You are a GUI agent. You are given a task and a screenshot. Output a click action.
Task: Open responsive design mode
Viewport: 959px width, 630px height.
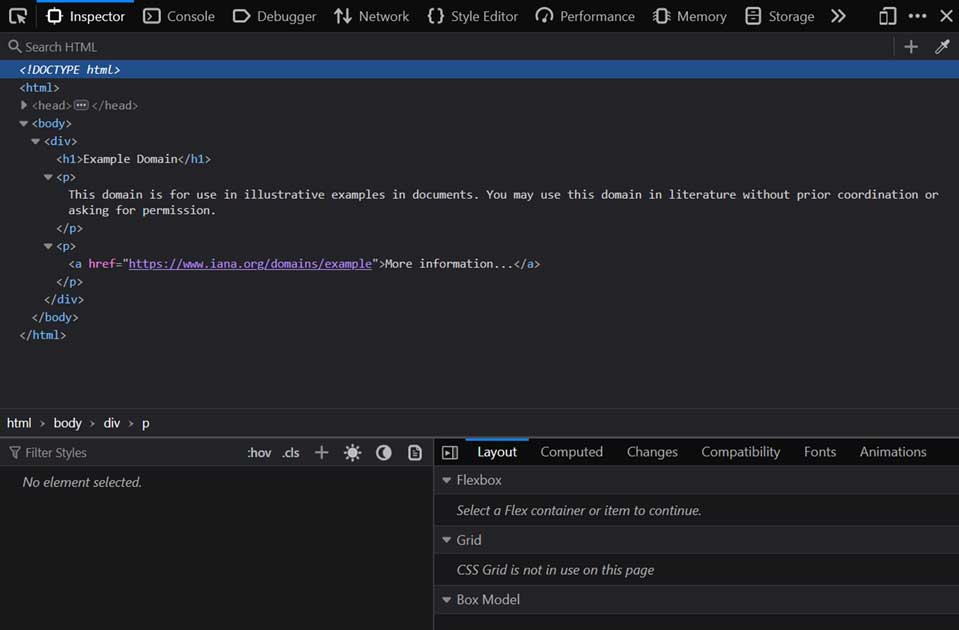pyautogui.click(x=887, y=16)
